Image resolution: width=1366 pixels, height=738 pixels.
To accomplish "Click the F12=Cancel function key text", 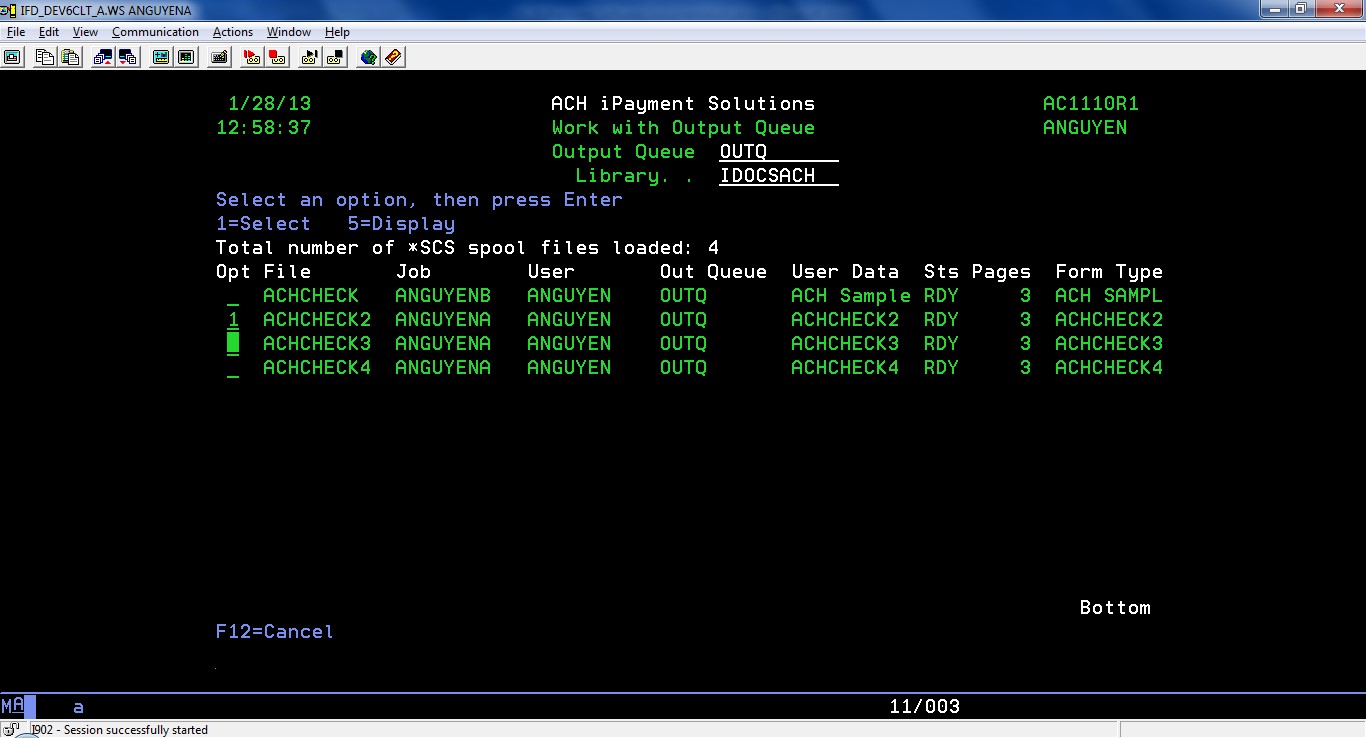I will (274, 632).
